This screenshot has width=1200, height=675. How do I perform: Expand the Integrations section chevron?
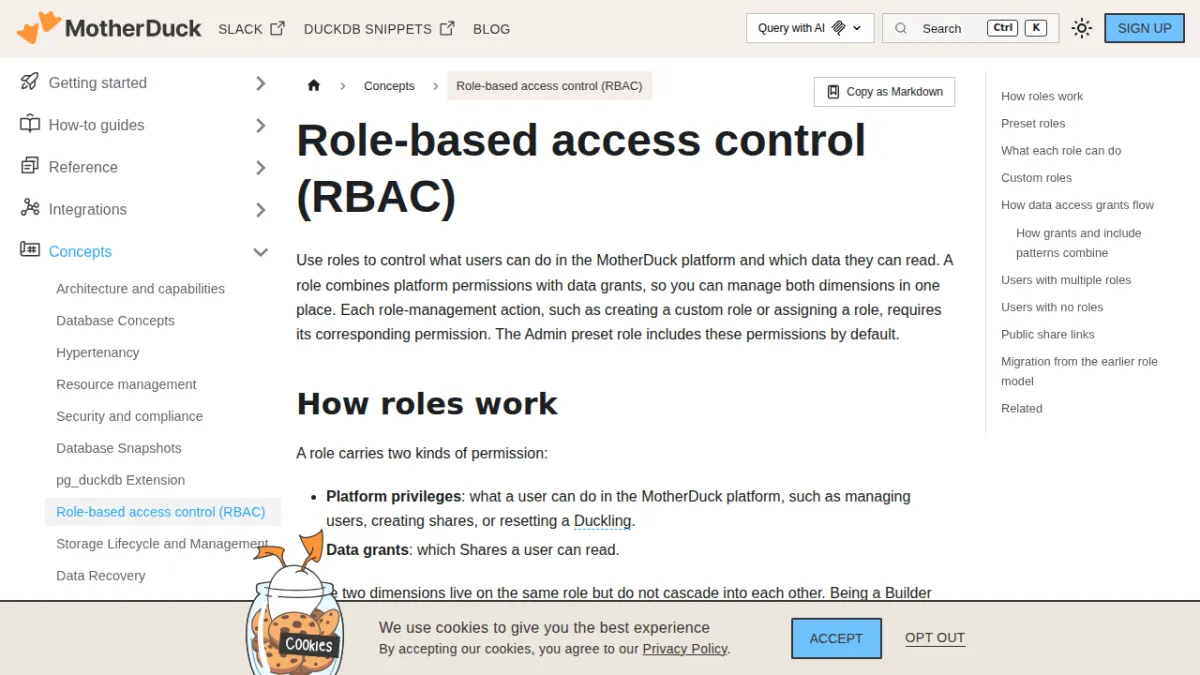[x=261, y=209]
